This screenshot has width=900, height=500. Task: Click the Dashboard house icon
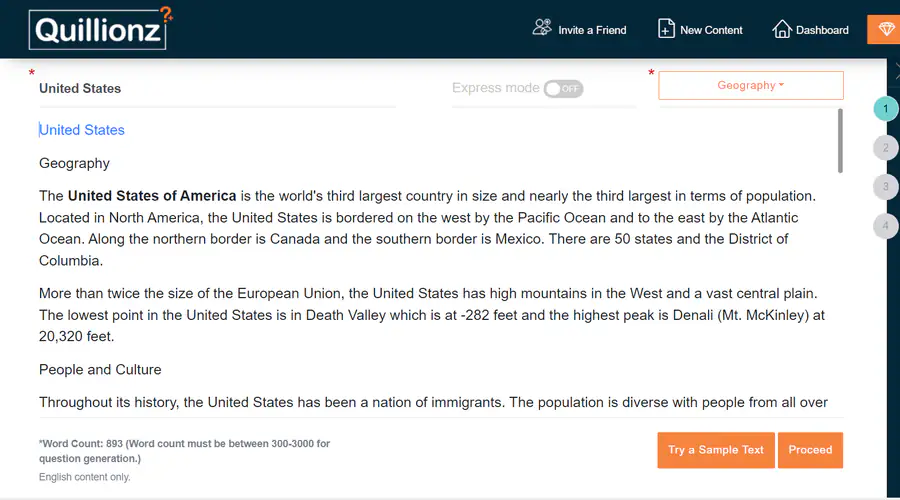point(782,29)
